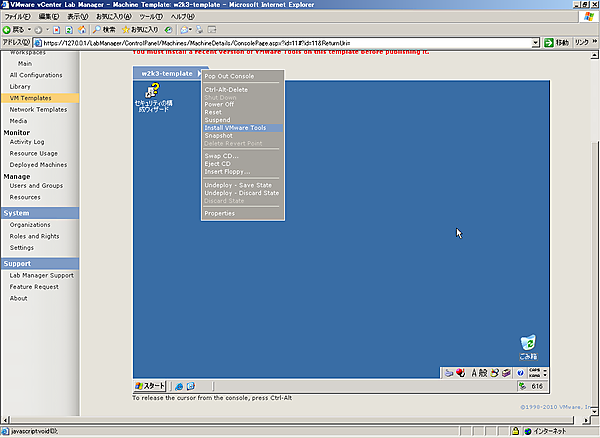600x438 pixels.
Task: Choose Snapshot from the console menu
Action: [218, 136]
